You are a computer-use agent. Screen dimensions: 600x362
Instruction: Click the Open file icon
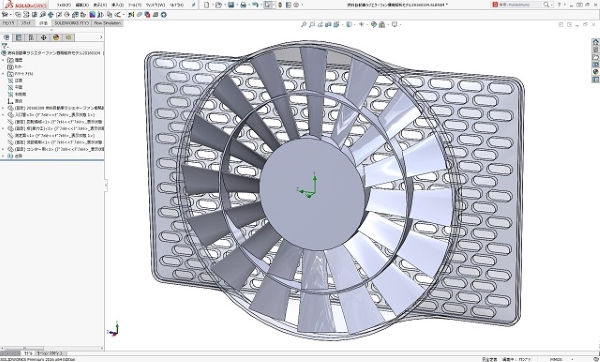[x=218, y=5]
